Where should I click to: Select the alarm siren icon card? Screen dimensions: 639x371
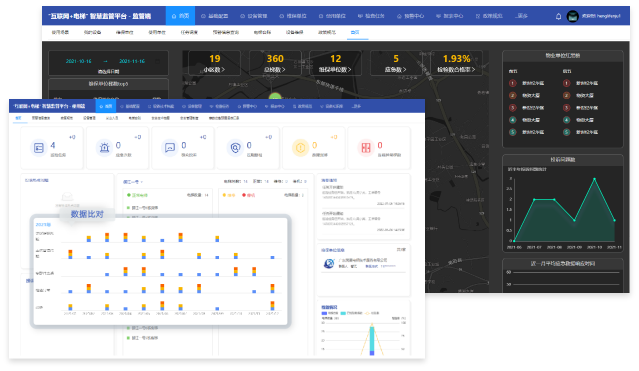coord(104,147)
